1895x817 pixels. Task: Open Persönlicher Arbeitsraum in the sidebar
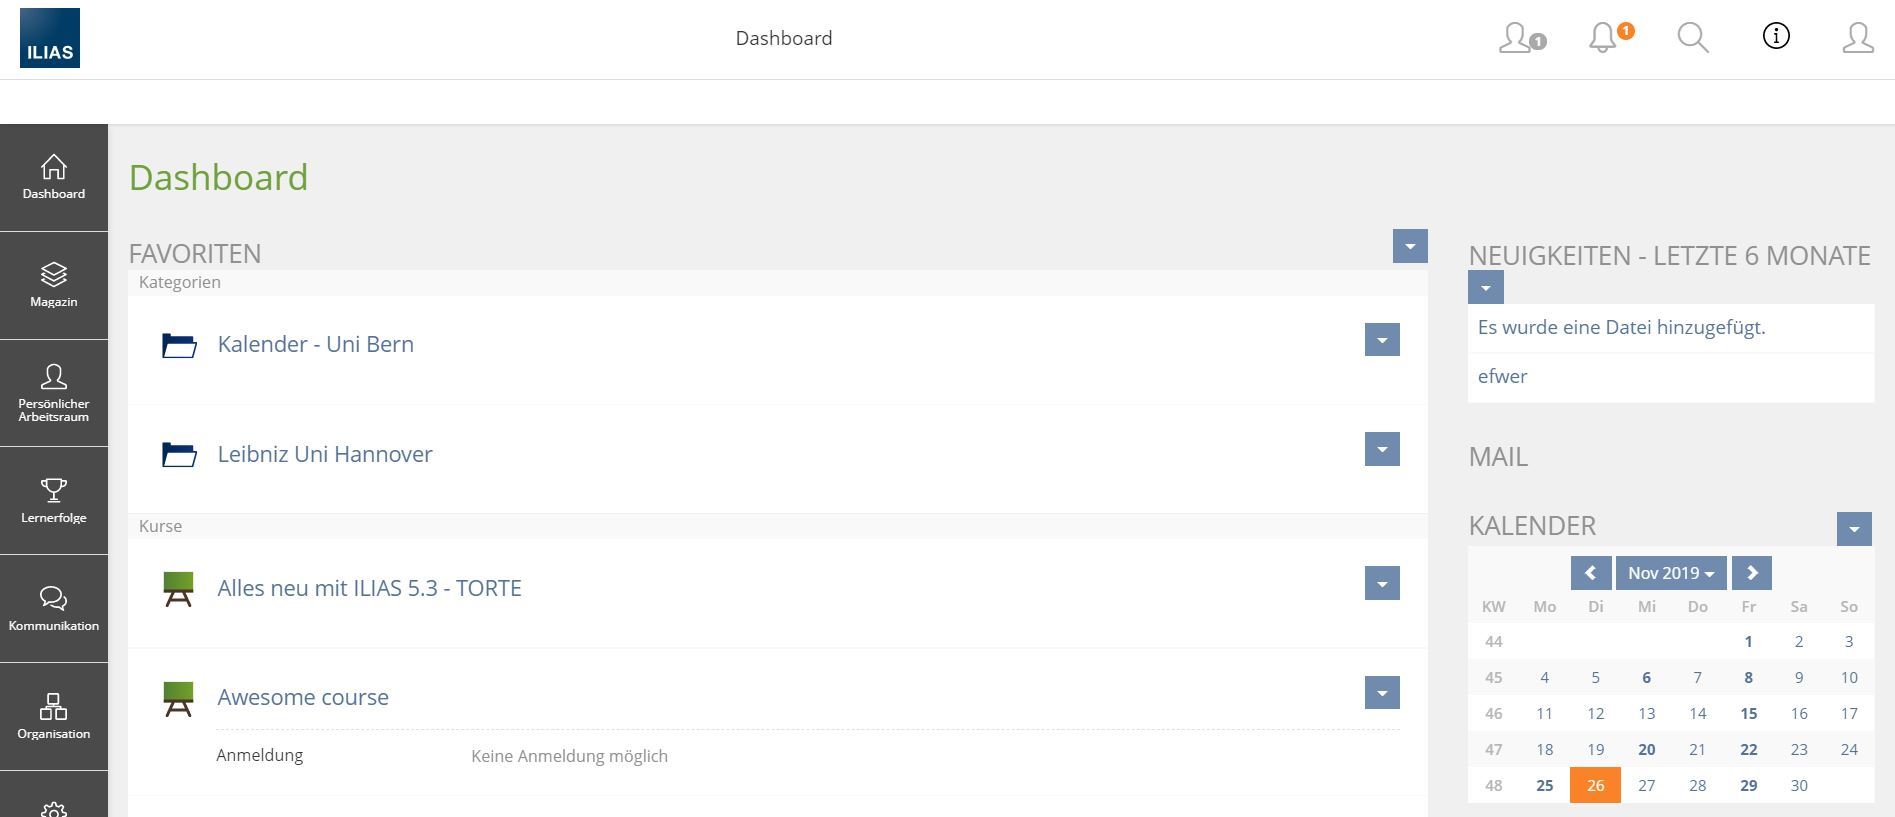(54, 392)
